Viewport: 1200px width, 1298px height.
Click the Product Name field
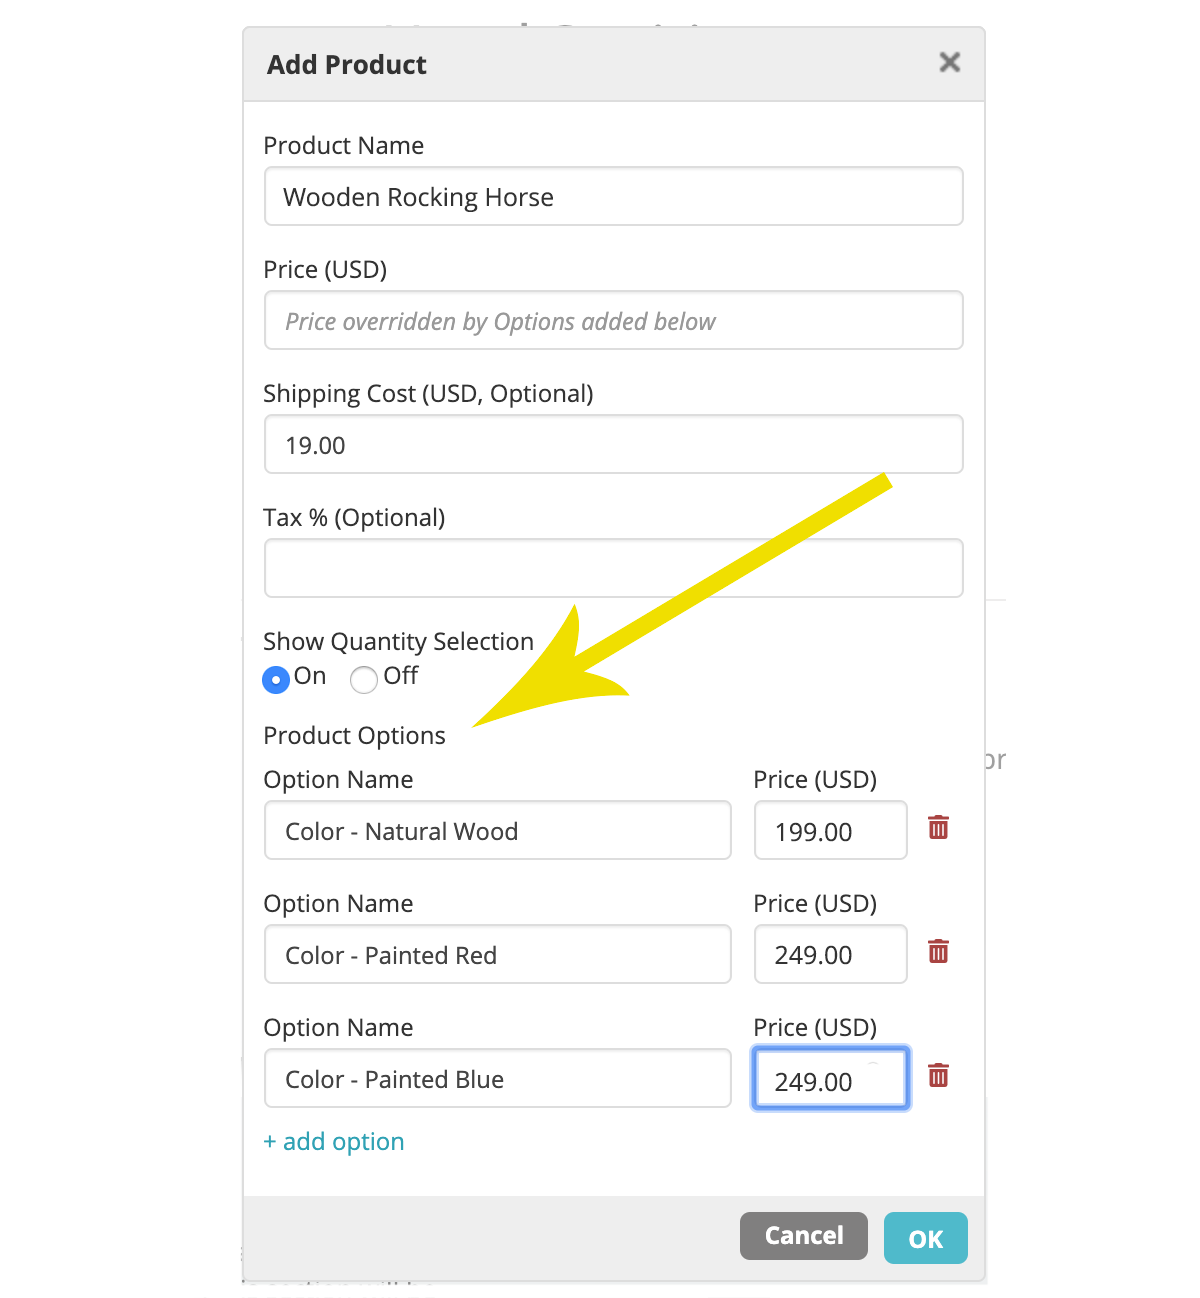pos(614,196)
